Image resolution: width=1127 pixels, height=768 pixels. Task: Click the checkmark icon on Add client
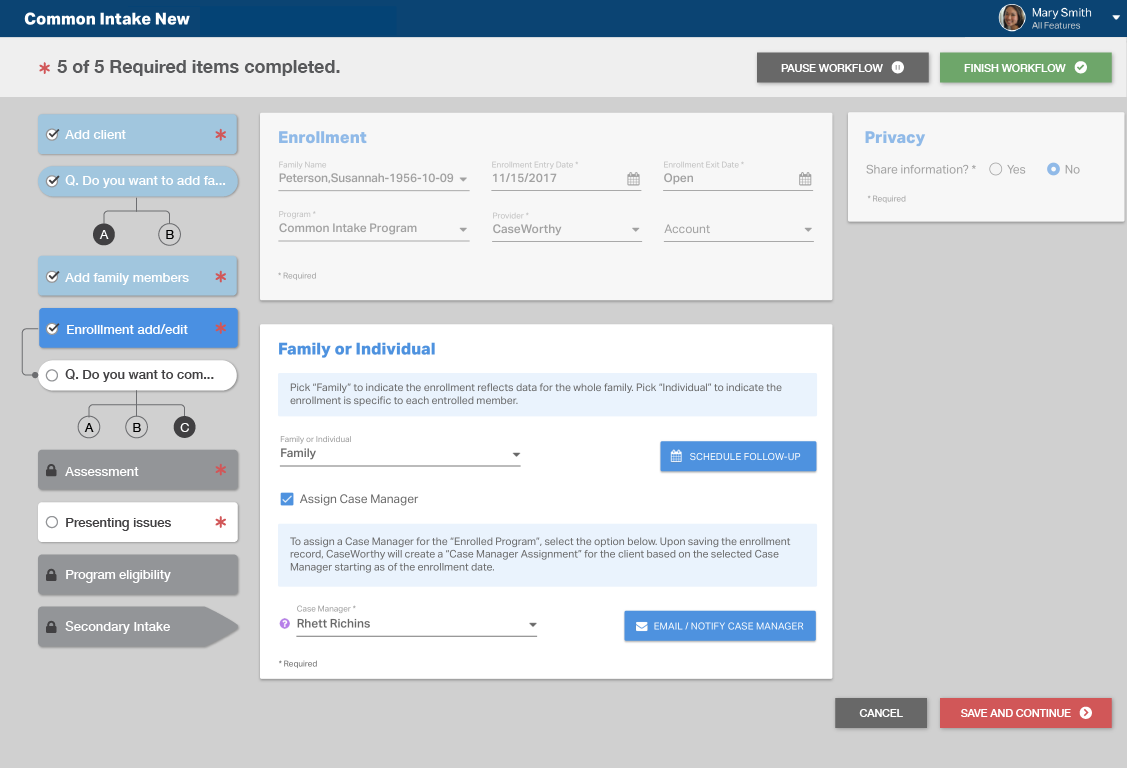click(x=52, y=134)
